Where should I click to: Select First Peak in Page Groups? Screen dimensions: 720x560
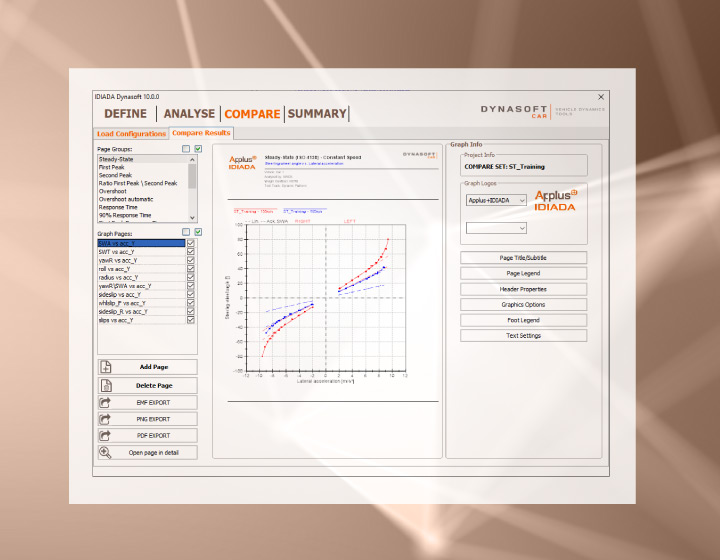143,167
